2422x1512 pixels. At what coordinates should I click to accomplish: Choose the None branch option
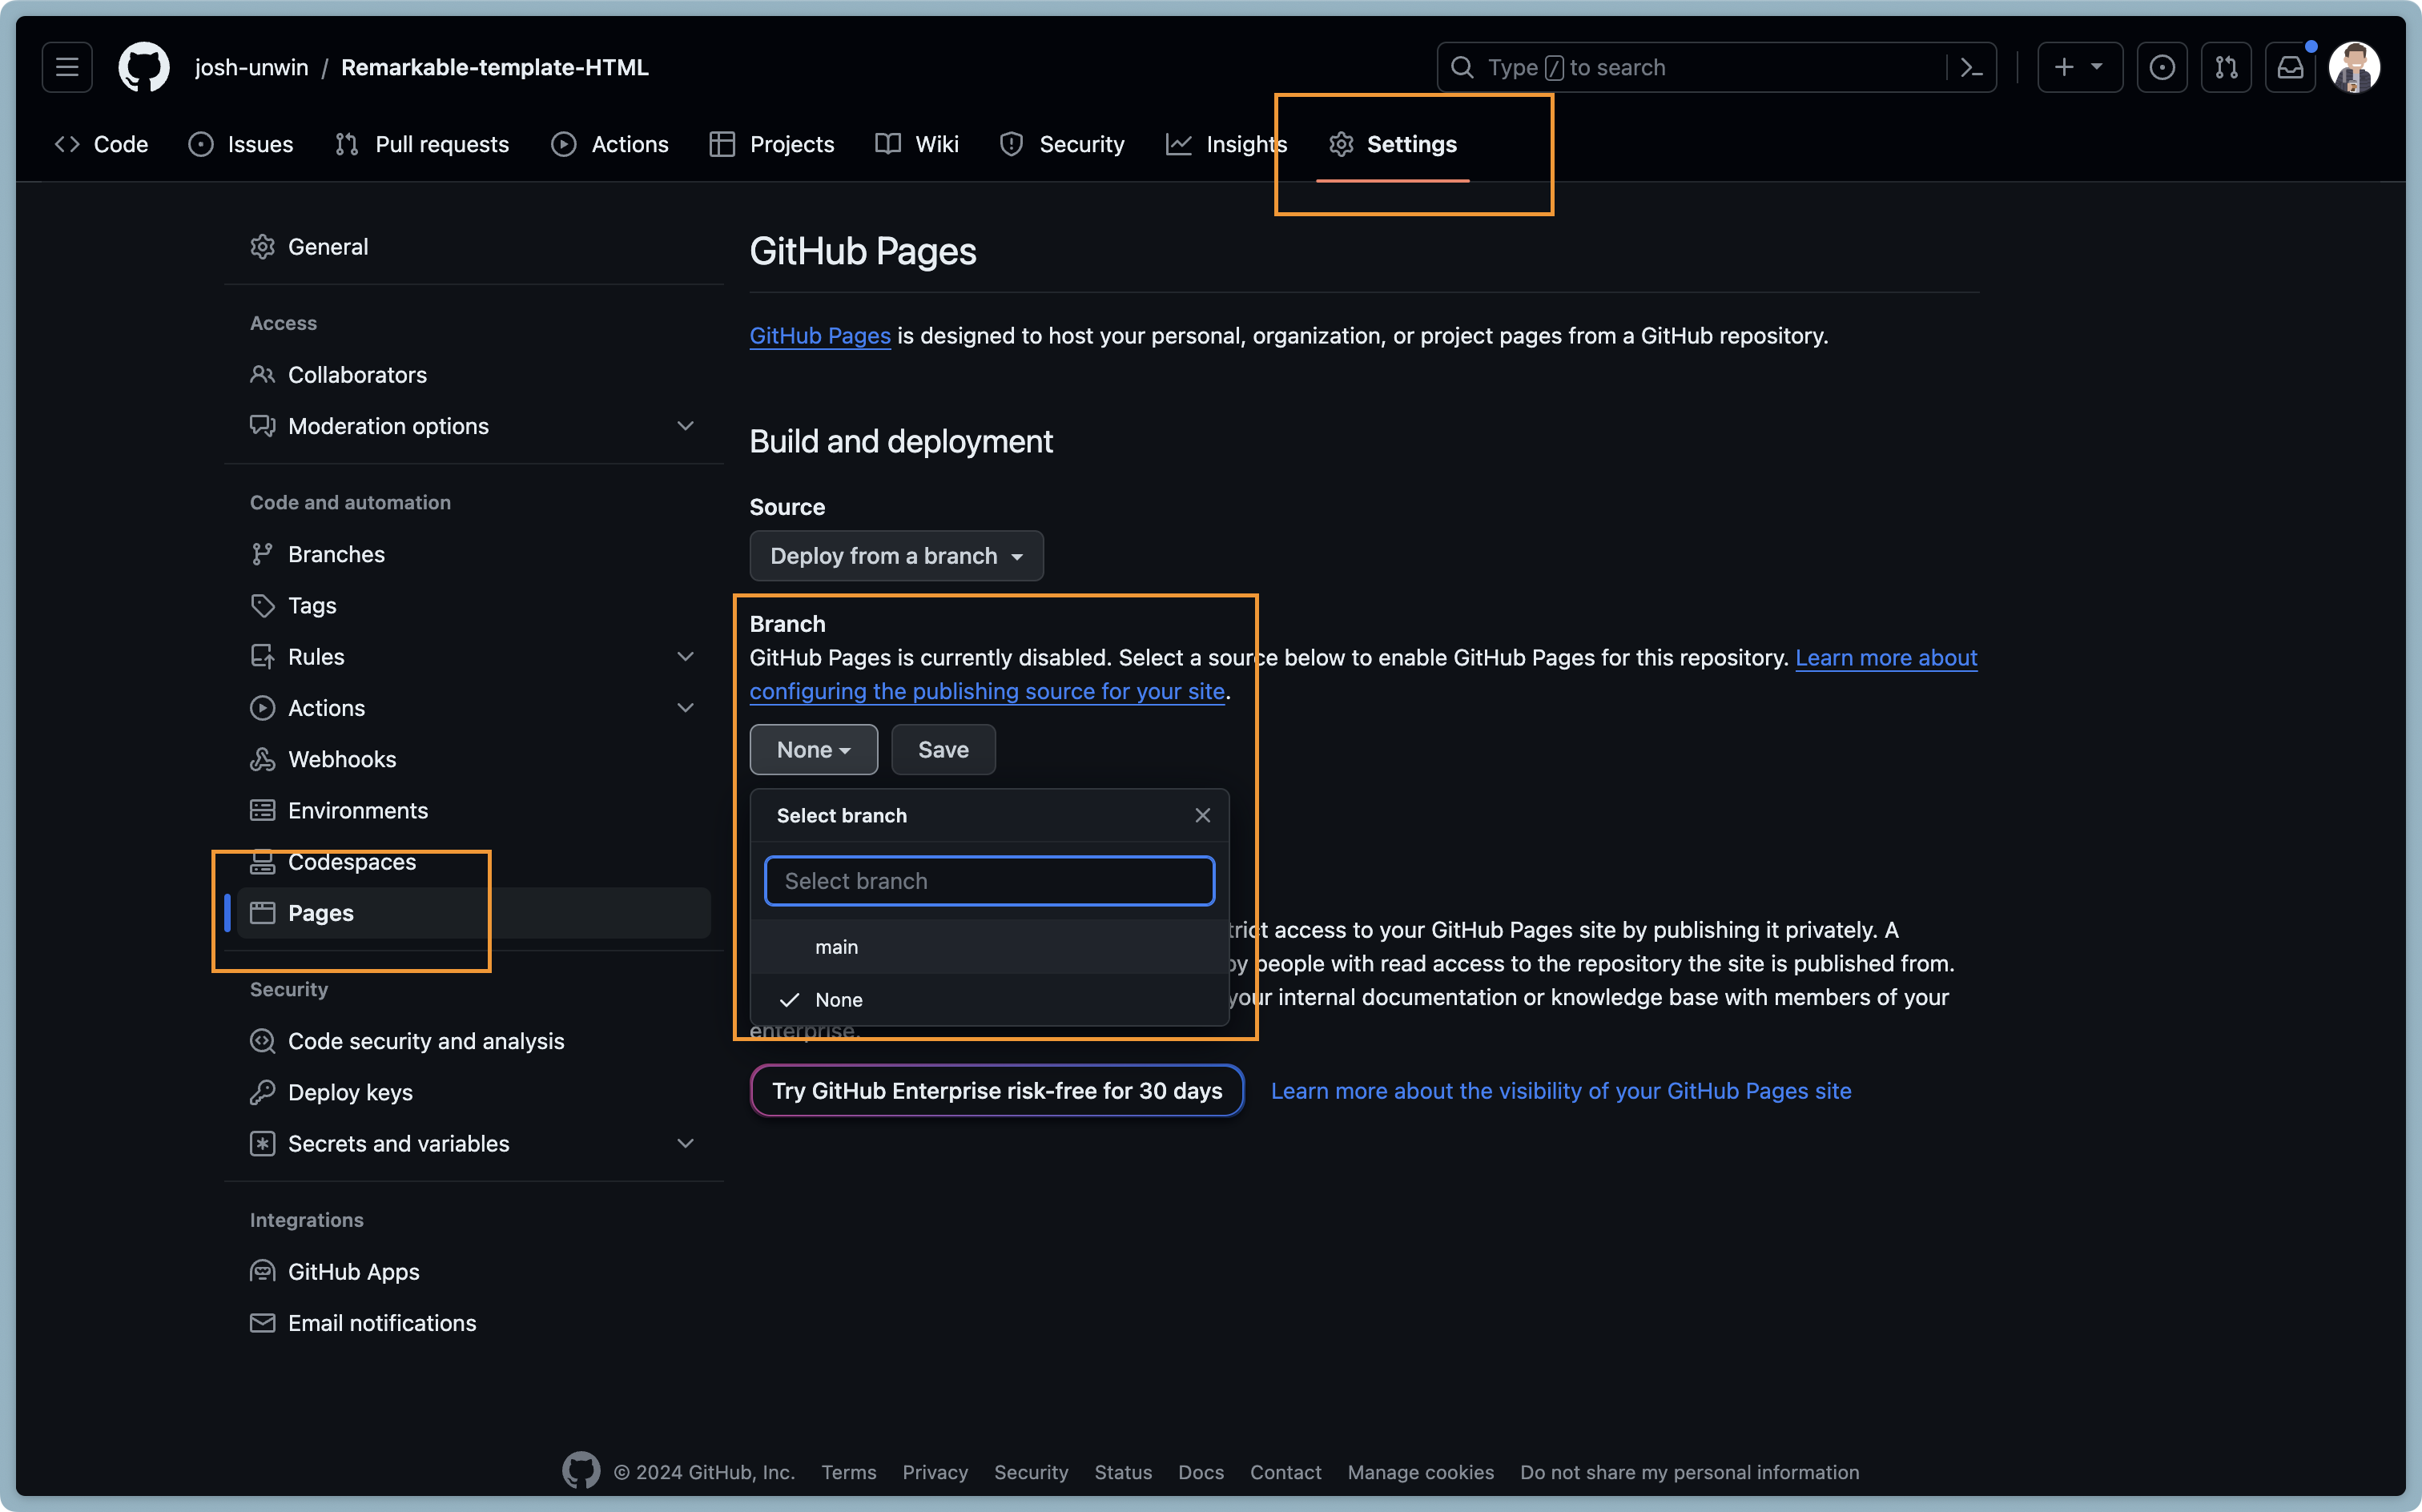point(989,1000)
